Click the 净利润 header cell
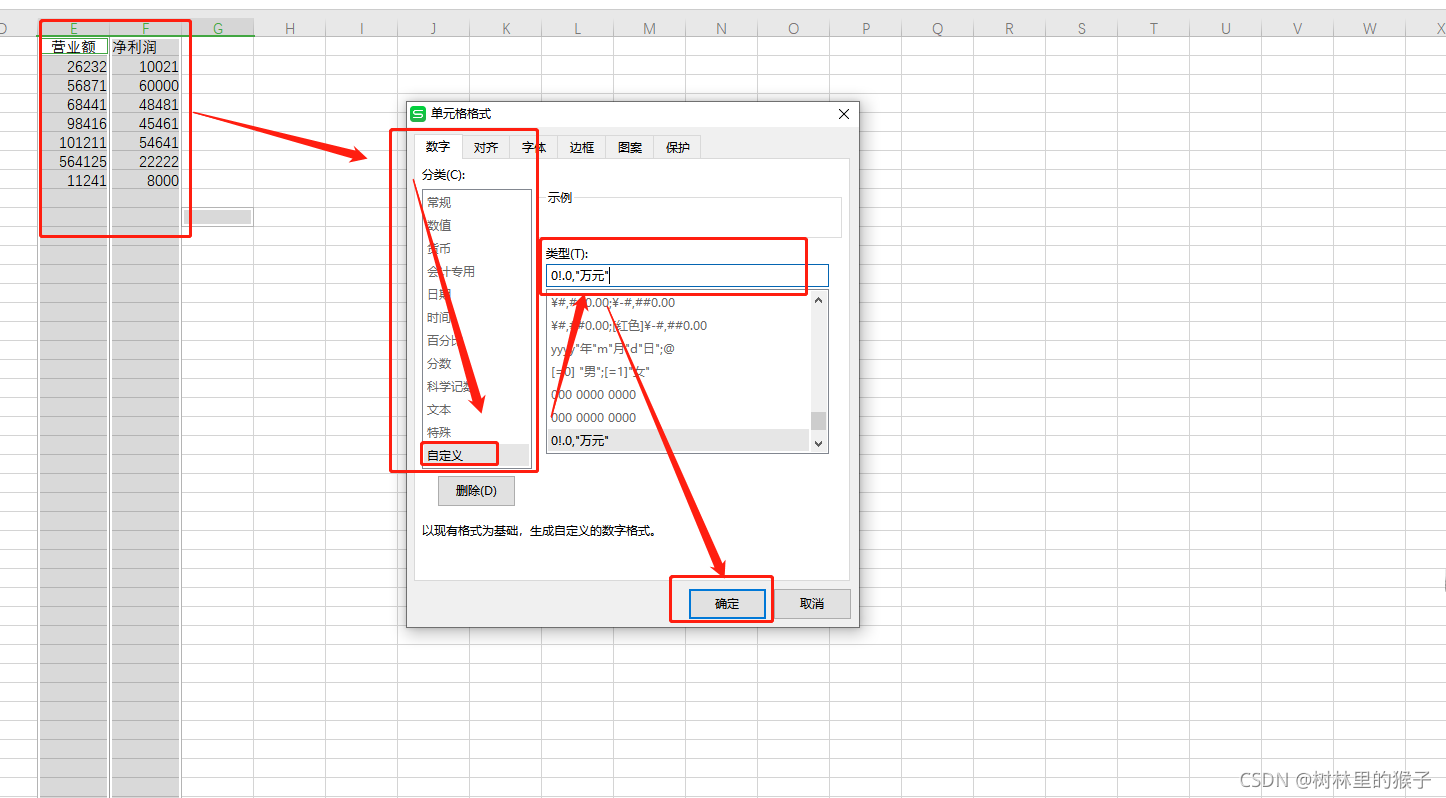Viewport: 1446px width, 798px height. point(146,47)
